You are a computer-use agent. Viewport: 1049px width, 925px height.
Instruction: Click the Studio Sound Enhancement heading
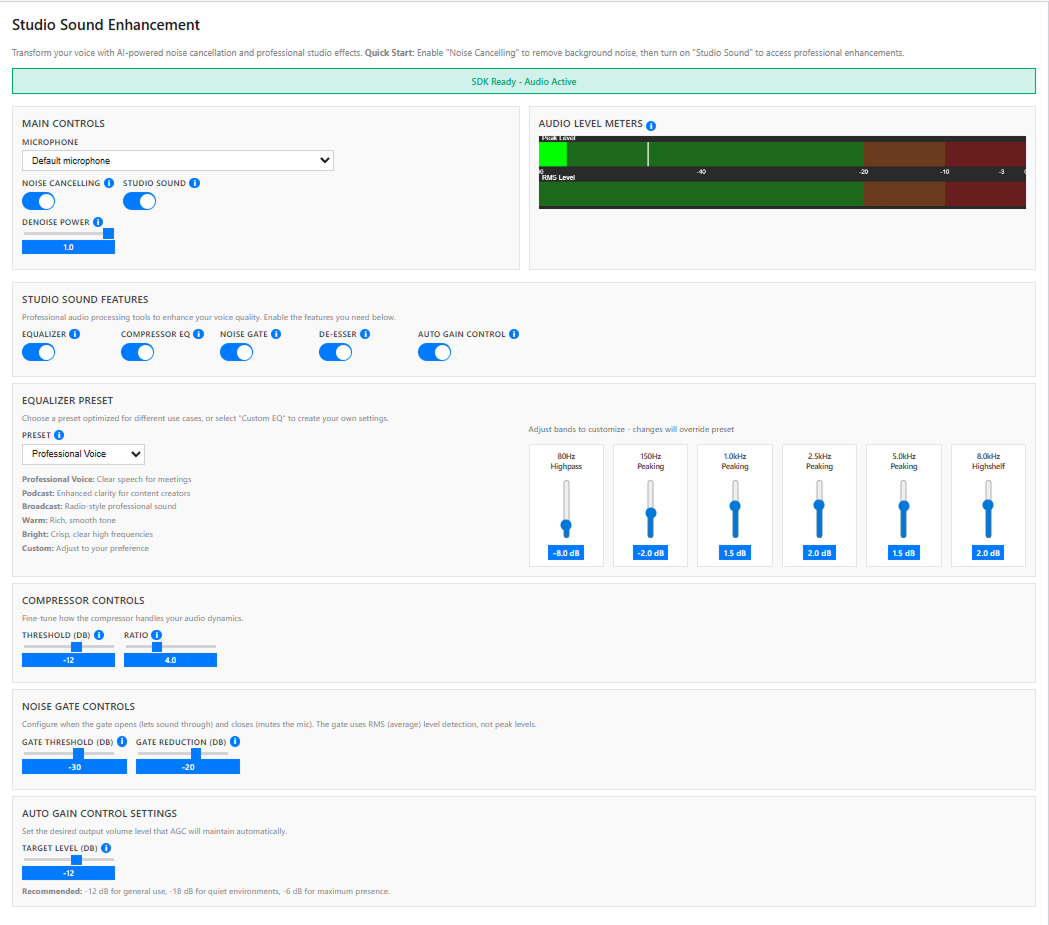(x=106, y=25)
